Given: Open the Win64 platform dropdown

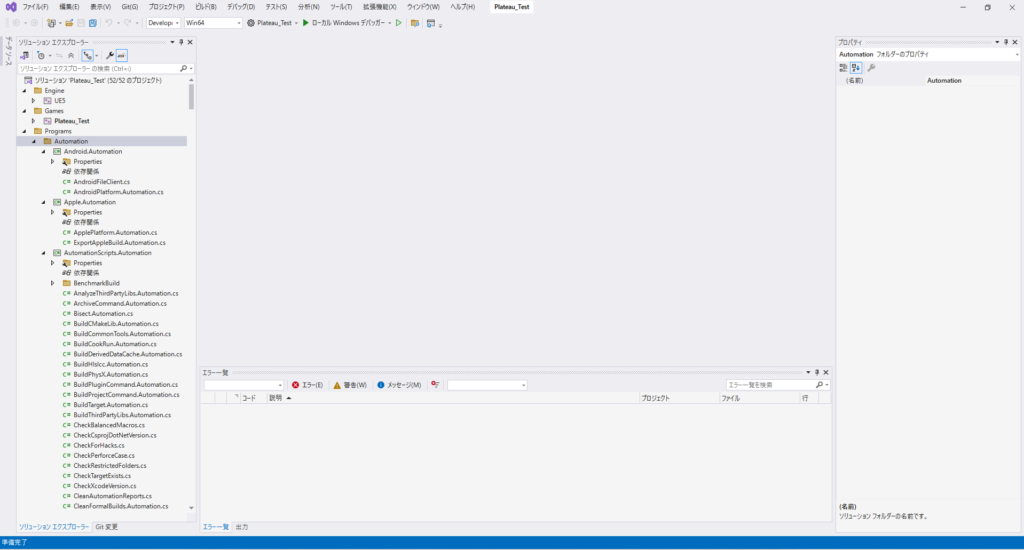Looking at the screenshot, I should (x=212, y=22).
